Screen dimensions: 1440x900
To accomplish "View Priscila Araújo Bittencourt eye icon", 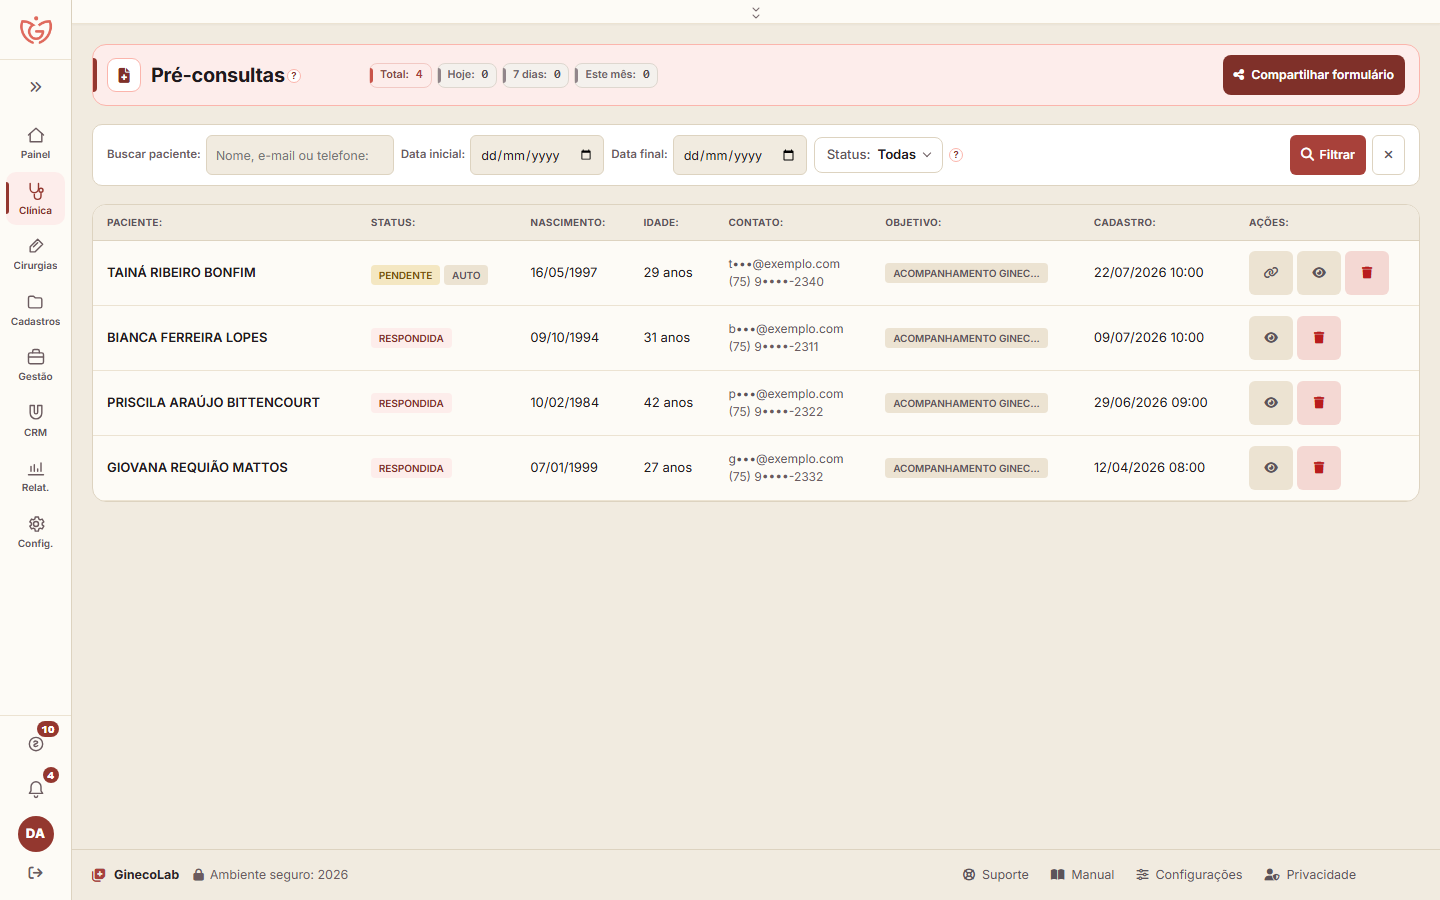I will pos(1271,403).
